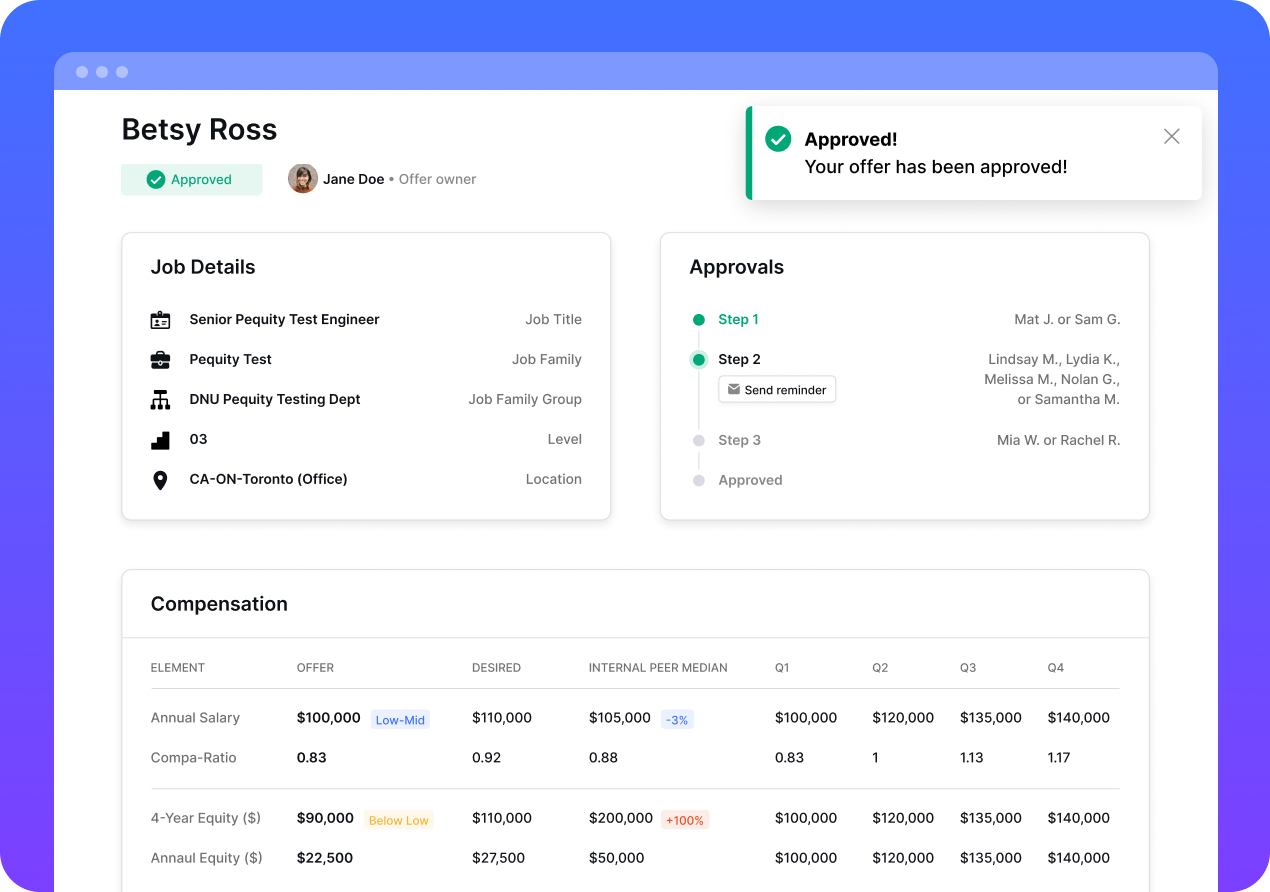This screenshot has width=1270, height=892.
Task: Dismiss the Approved notification toast
Action: pyautogui.click(x=1172, y=137)
